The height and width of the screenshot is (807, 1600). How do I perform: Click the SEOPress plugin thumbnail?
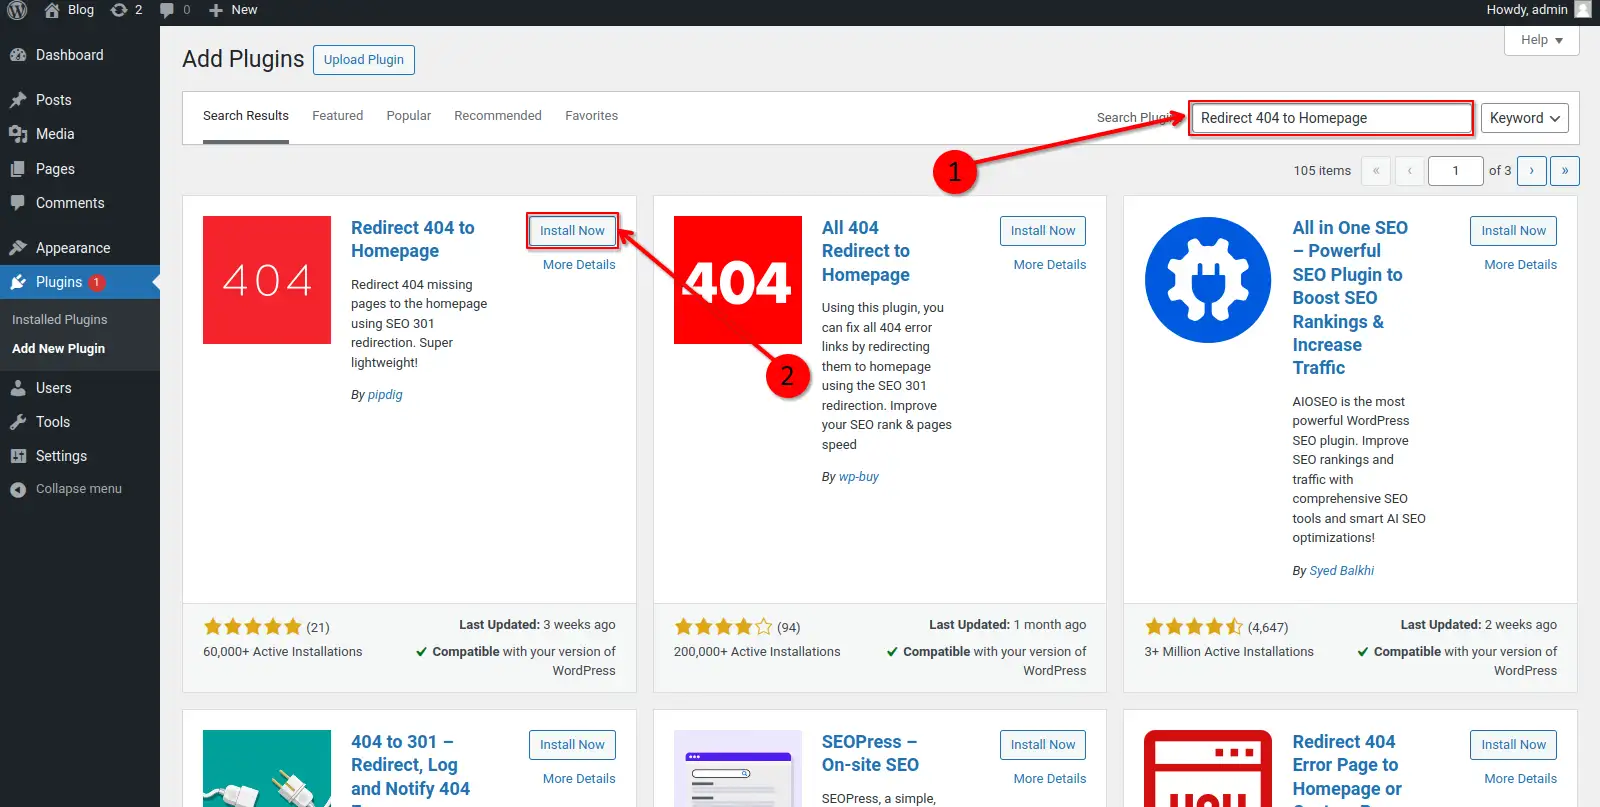738,768
